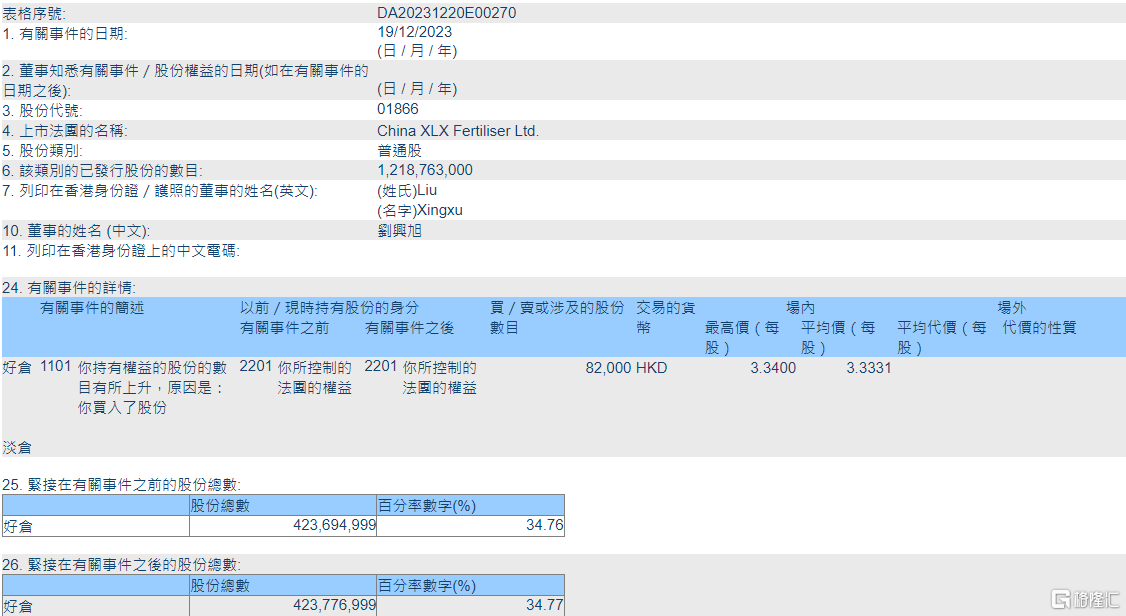This screenshot has width=1126, height=616.
Task: Click heading 26. 緊接在有關事件之後的股份總數
Action: (x=121, y=565)
